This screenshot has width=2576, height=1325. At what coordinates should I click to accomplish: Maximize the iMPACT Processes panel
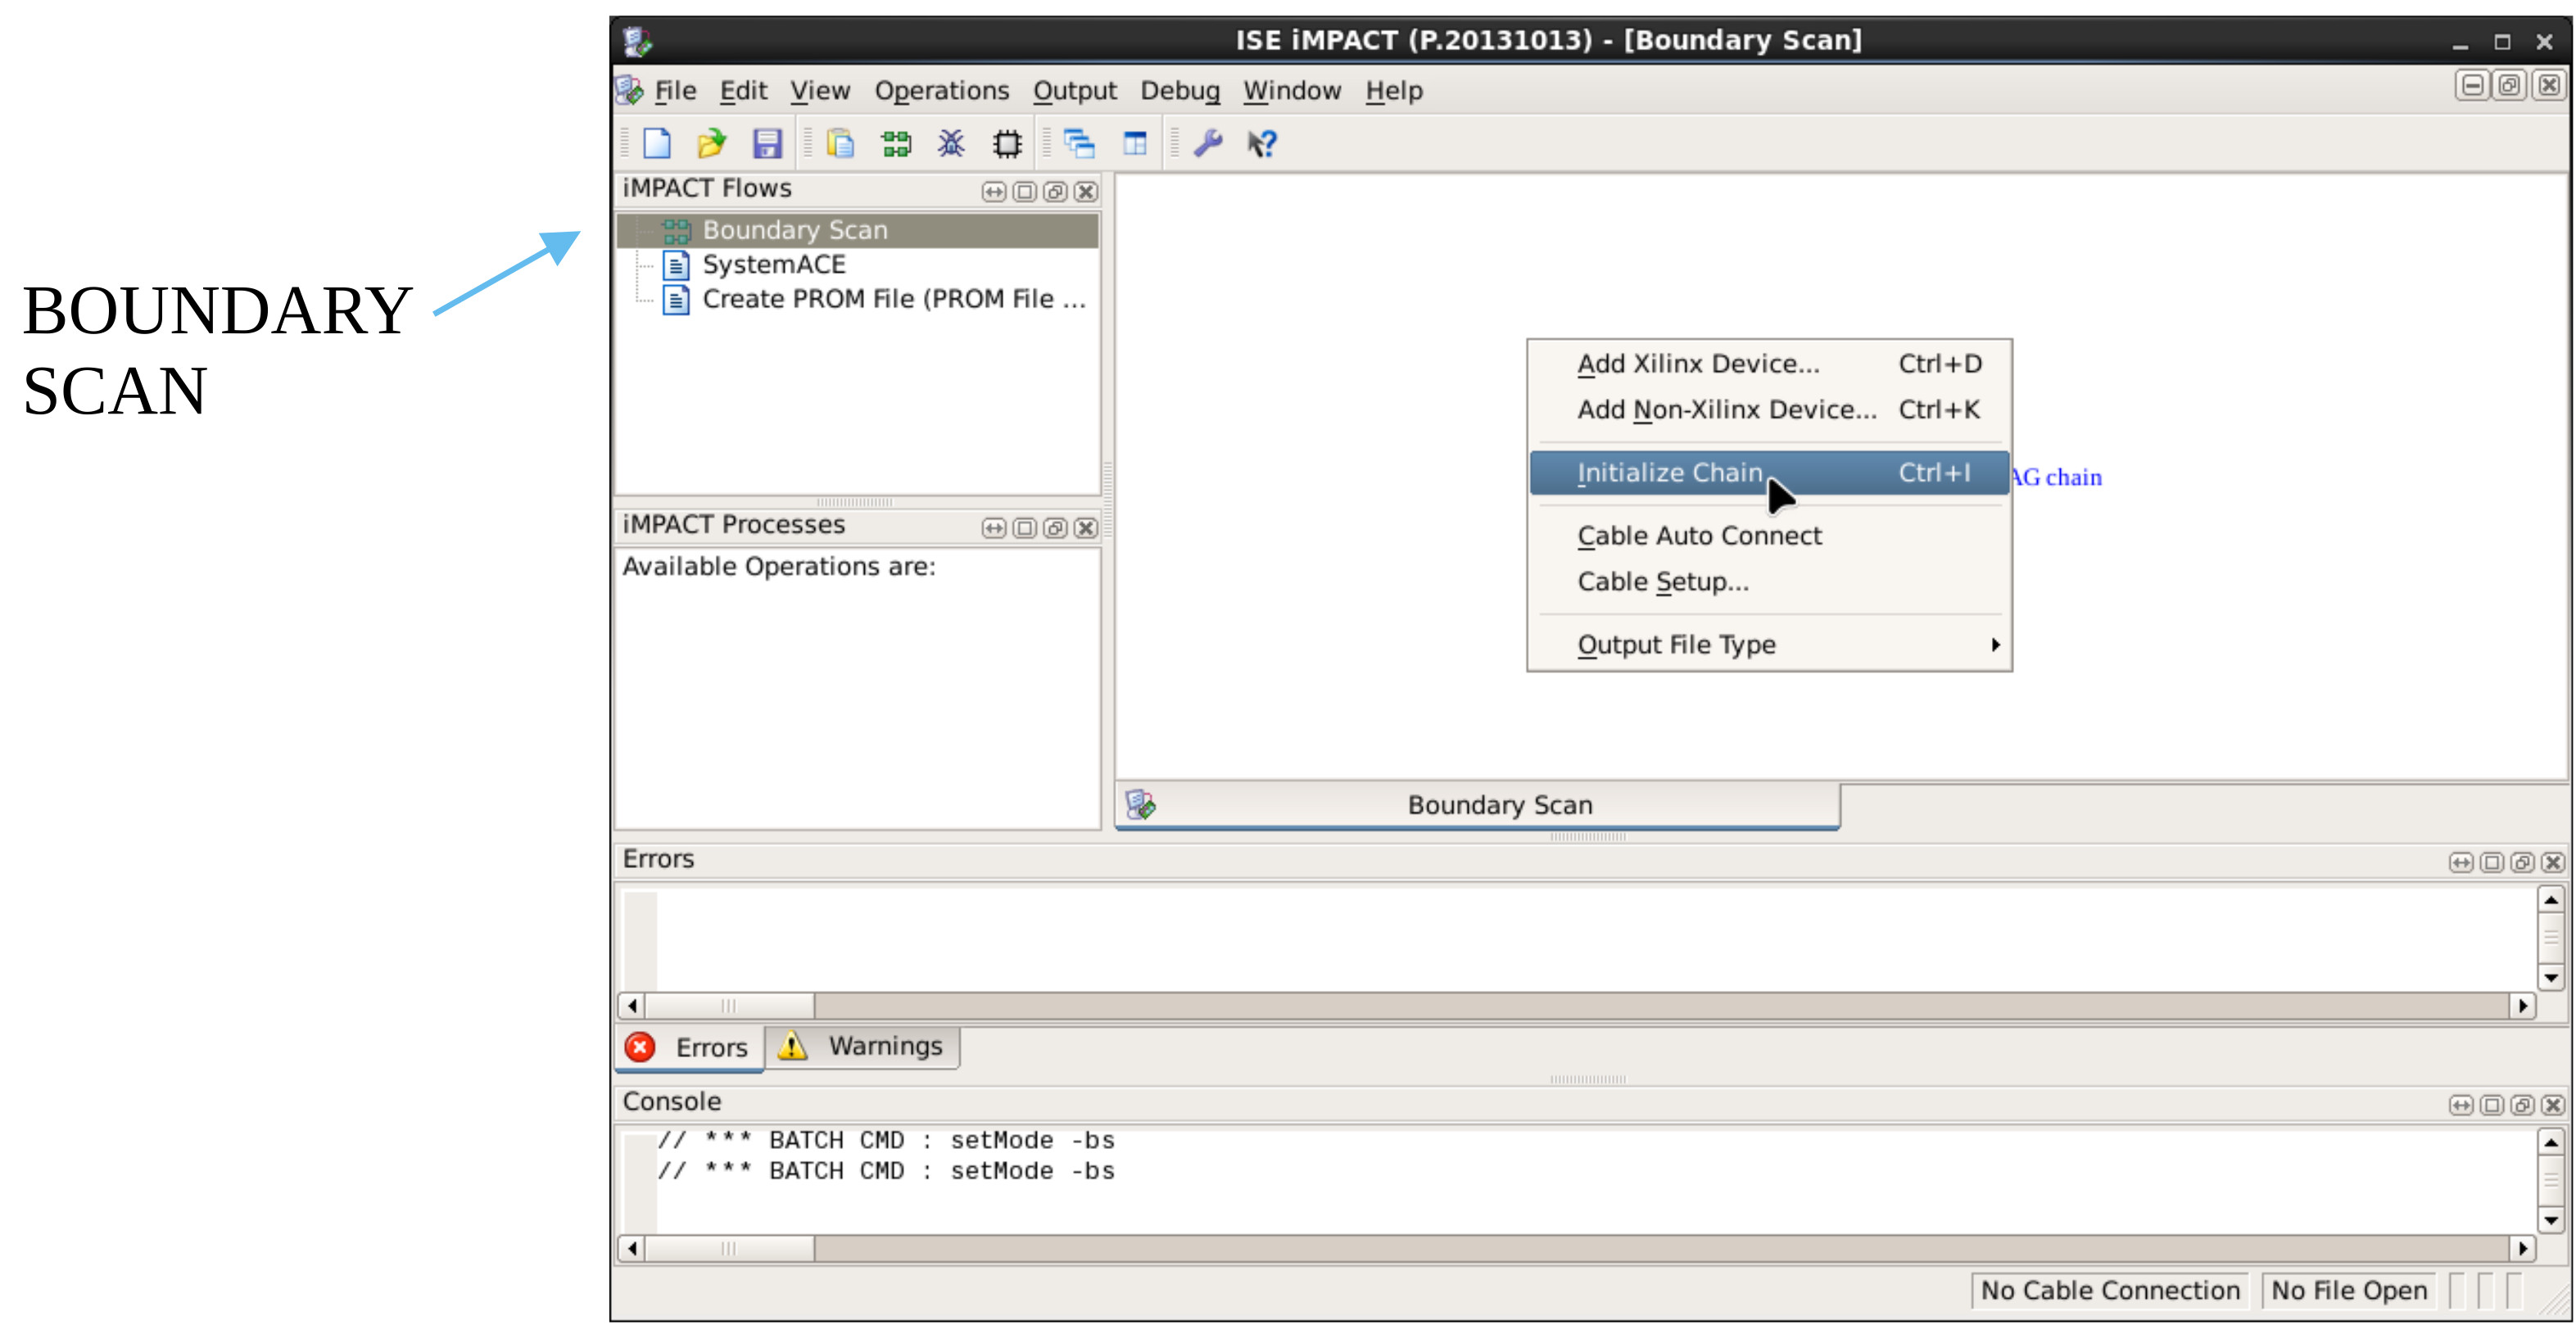click(1024, 528)
